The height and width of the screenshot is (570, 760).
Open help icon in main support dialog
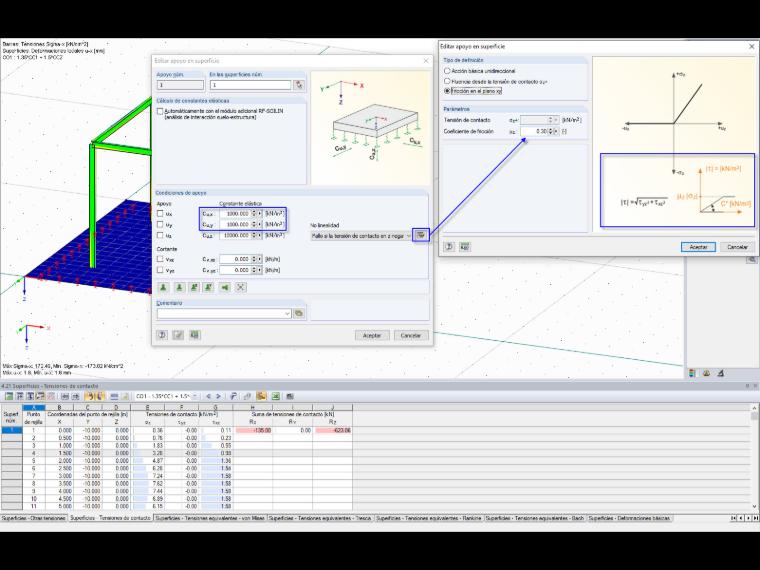pos(162,335)
